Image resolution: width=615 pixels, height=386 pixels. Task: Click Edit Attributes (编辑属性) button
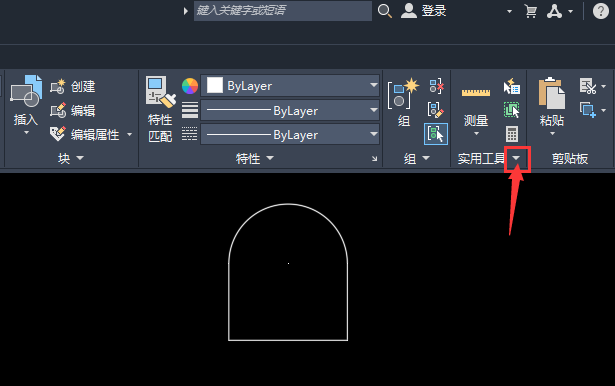click(x=85, y=135)
